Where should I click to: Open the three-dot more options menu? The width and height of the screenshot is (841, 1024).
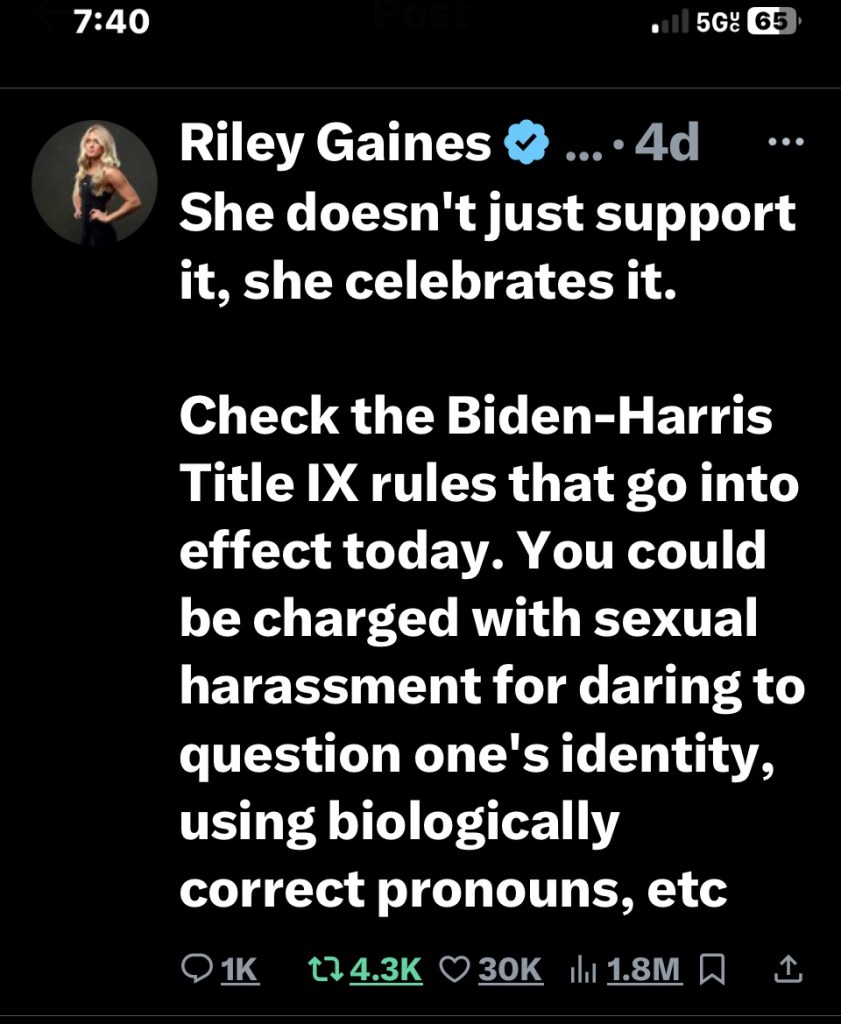pos(784,142)
